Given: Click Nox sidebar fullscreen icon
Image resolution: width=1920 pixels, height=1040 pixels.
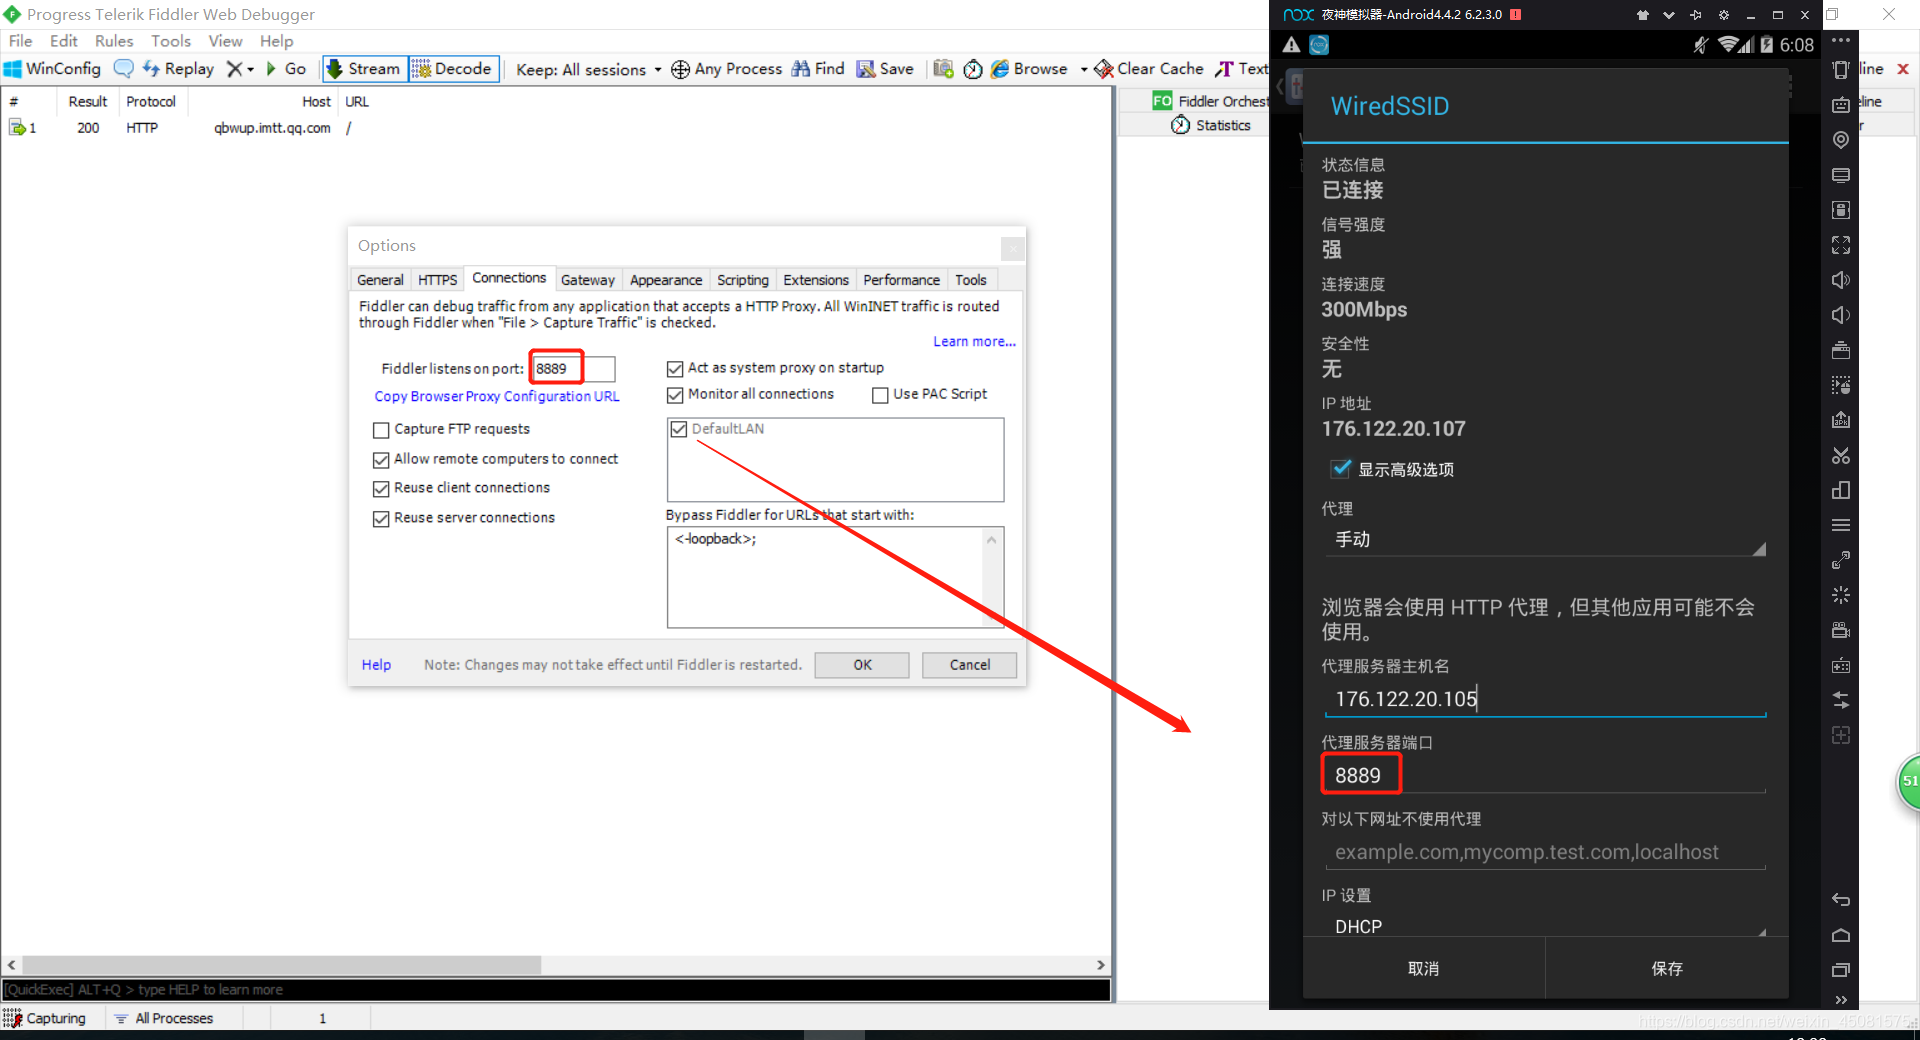Looking at the screenshot, I should 1841,245.
